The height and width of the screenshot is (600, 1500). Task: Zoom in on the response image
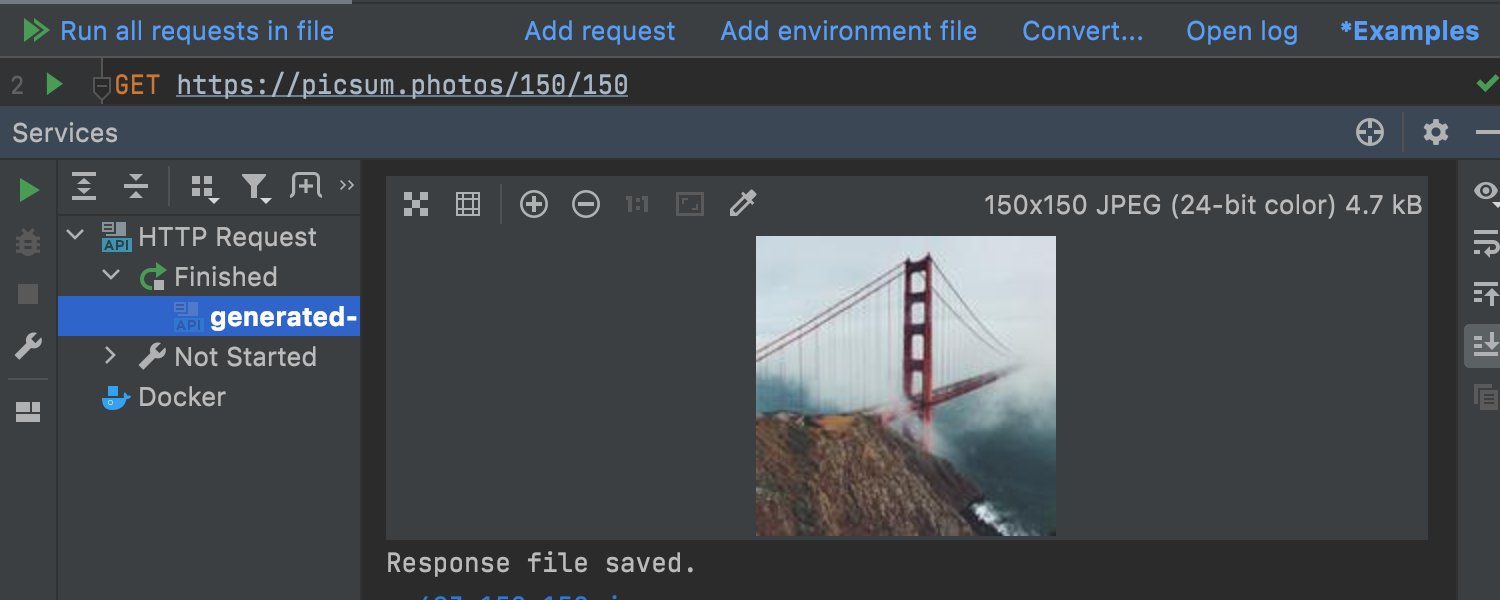pos(535,203)
